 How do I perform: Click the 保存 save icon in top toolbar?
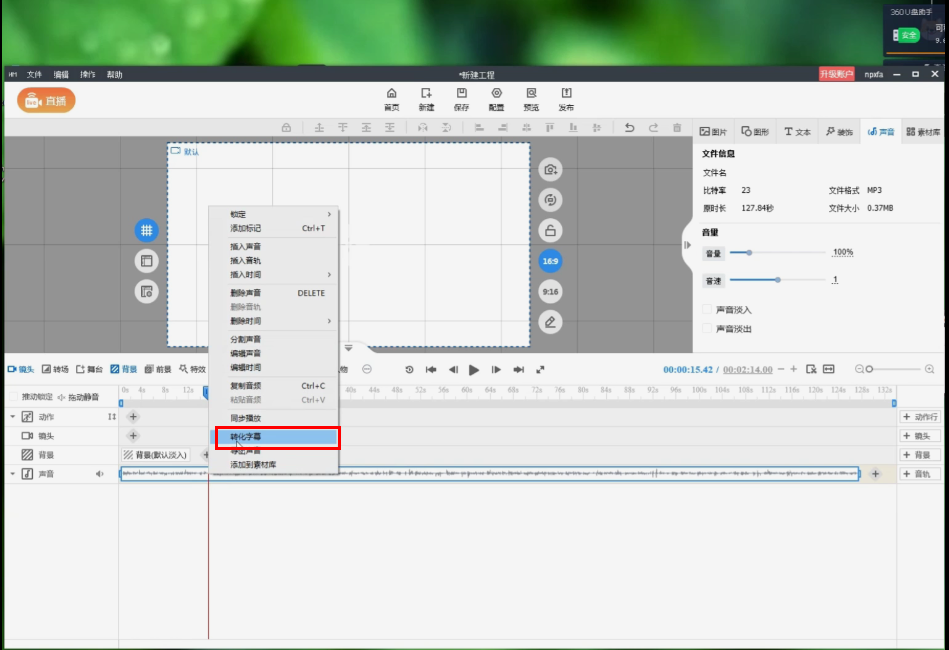coord(461,98)
